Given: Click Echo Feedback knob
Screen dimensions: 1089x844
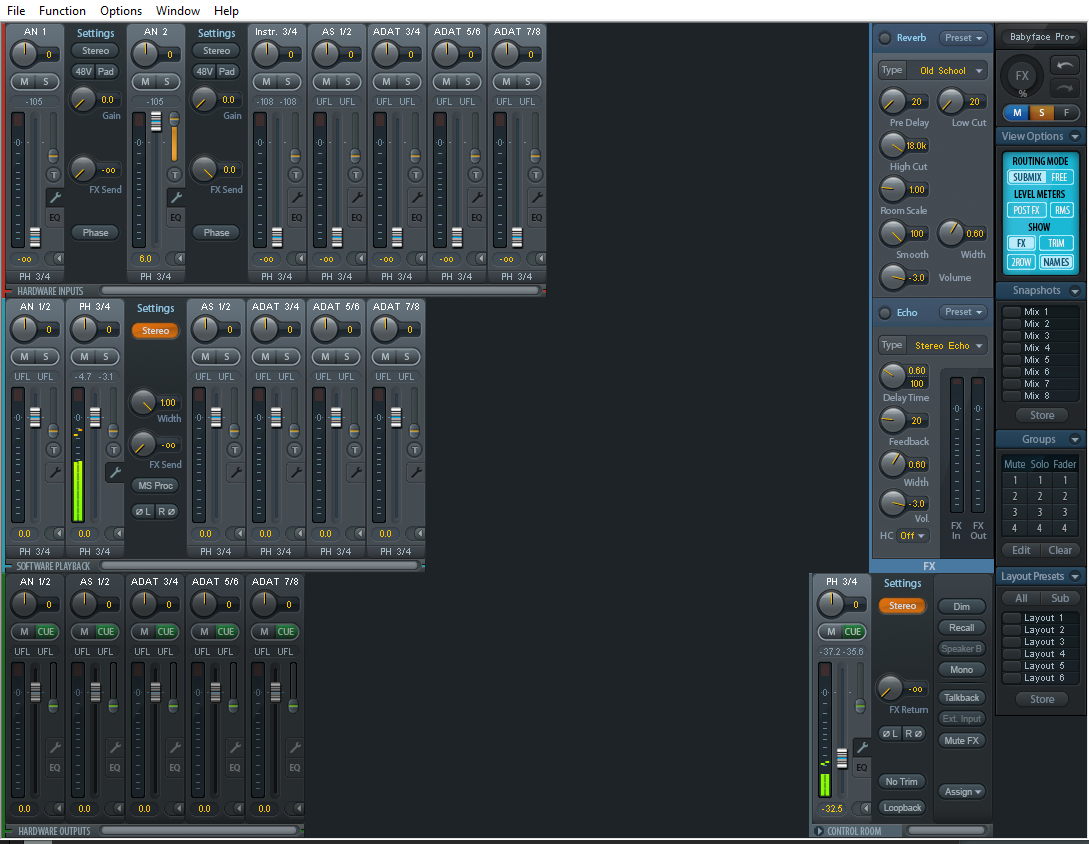Looking at the screenshot, I should tap(892, 420).
